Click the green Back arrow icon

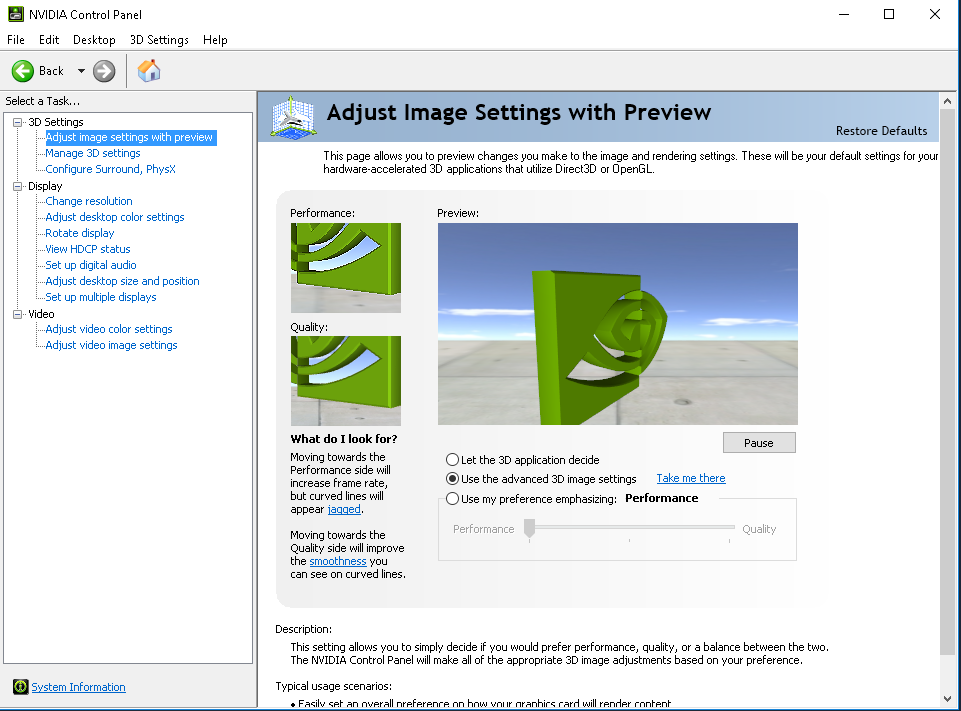click(23, 71)
